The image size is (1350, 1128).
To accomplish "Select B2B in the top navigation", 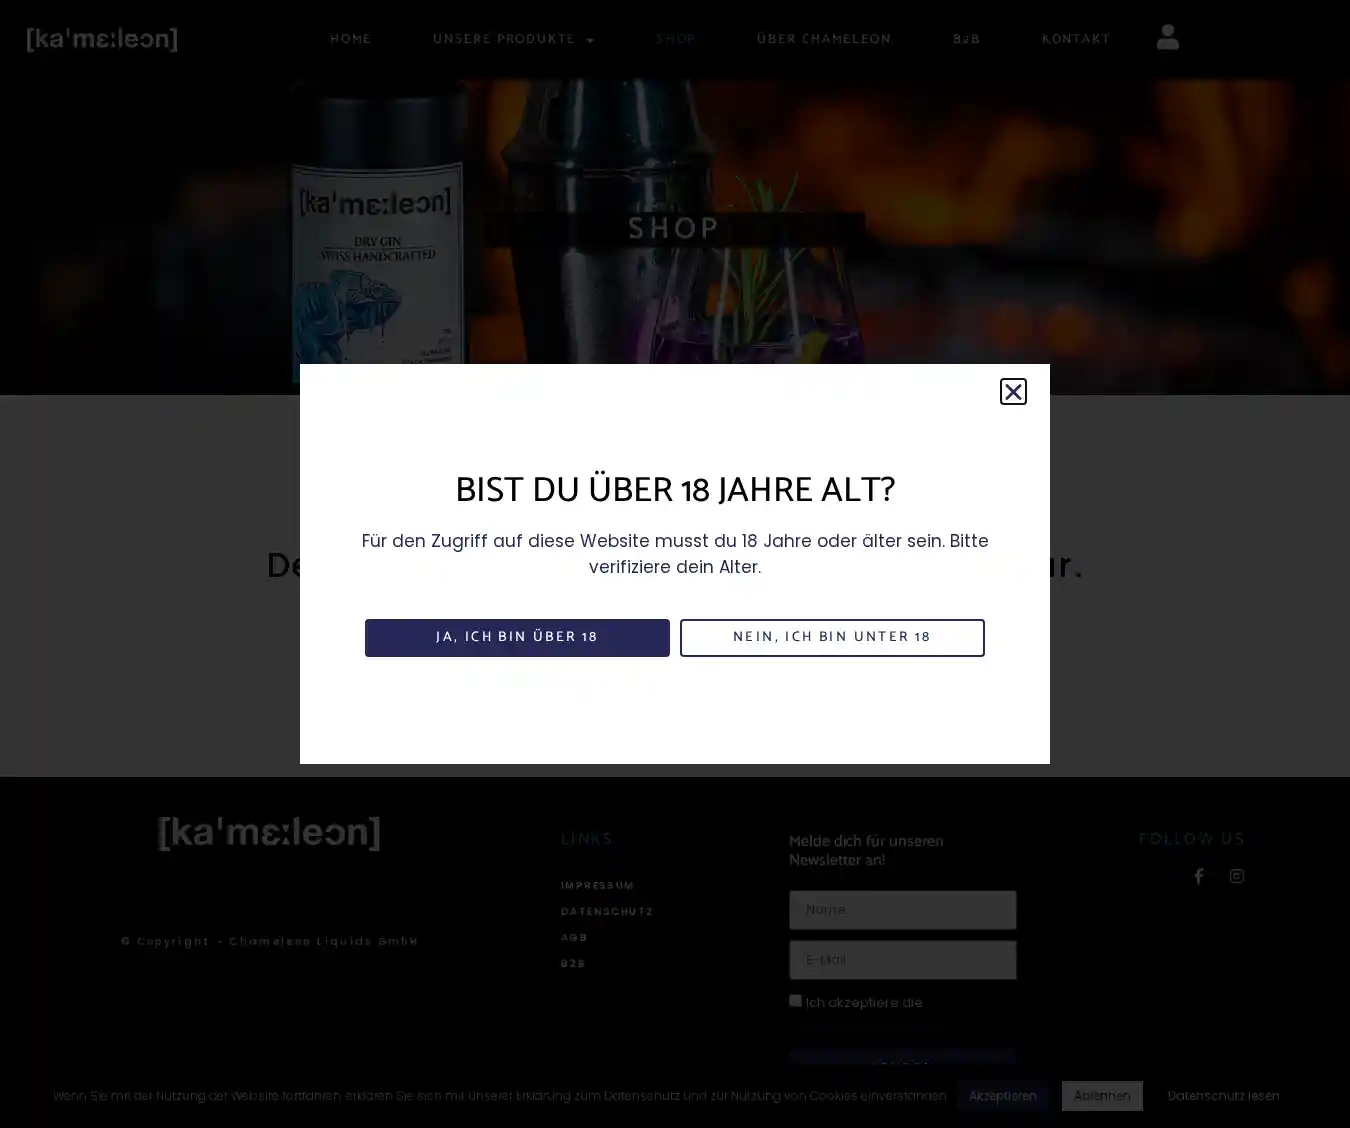I will [966, 39].
